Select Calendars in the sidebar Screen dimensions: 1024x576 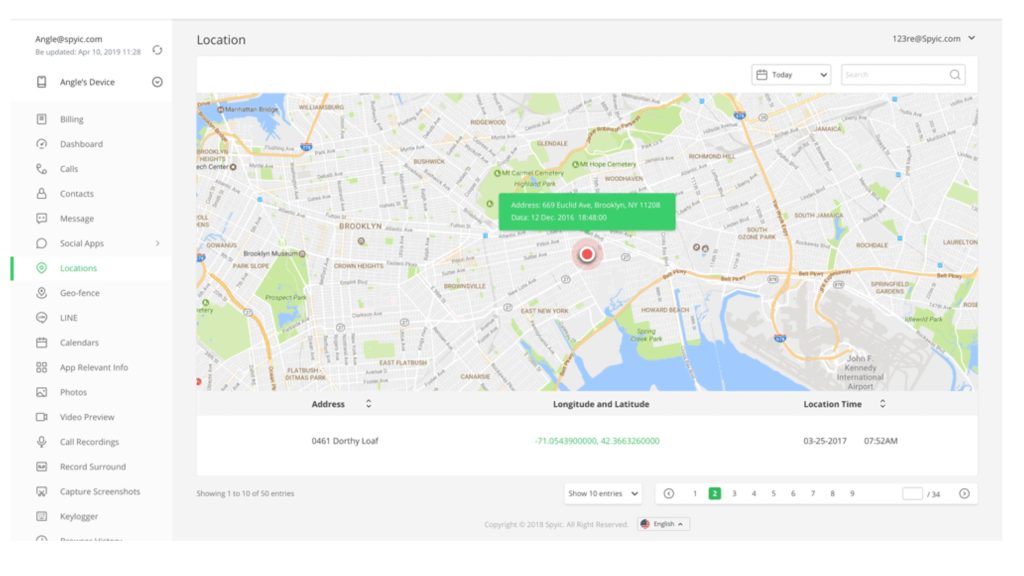click(x=79, y=343)
